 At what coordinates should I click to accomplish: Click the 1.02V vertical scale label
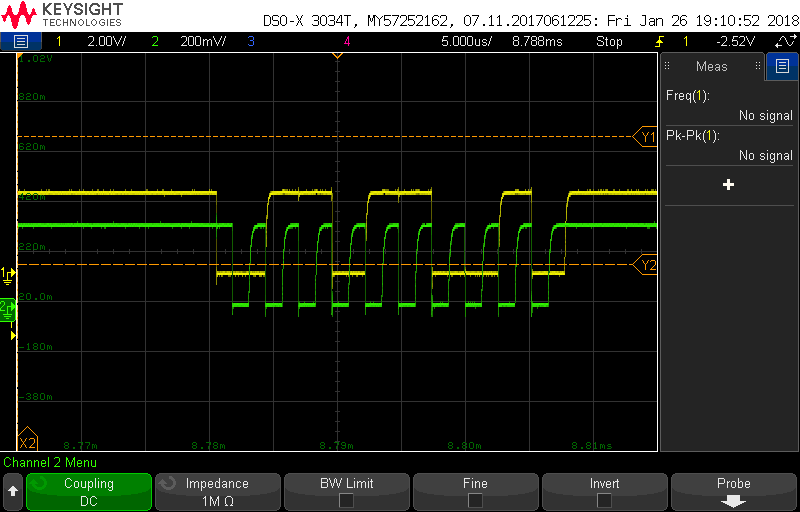pos(36,59)
